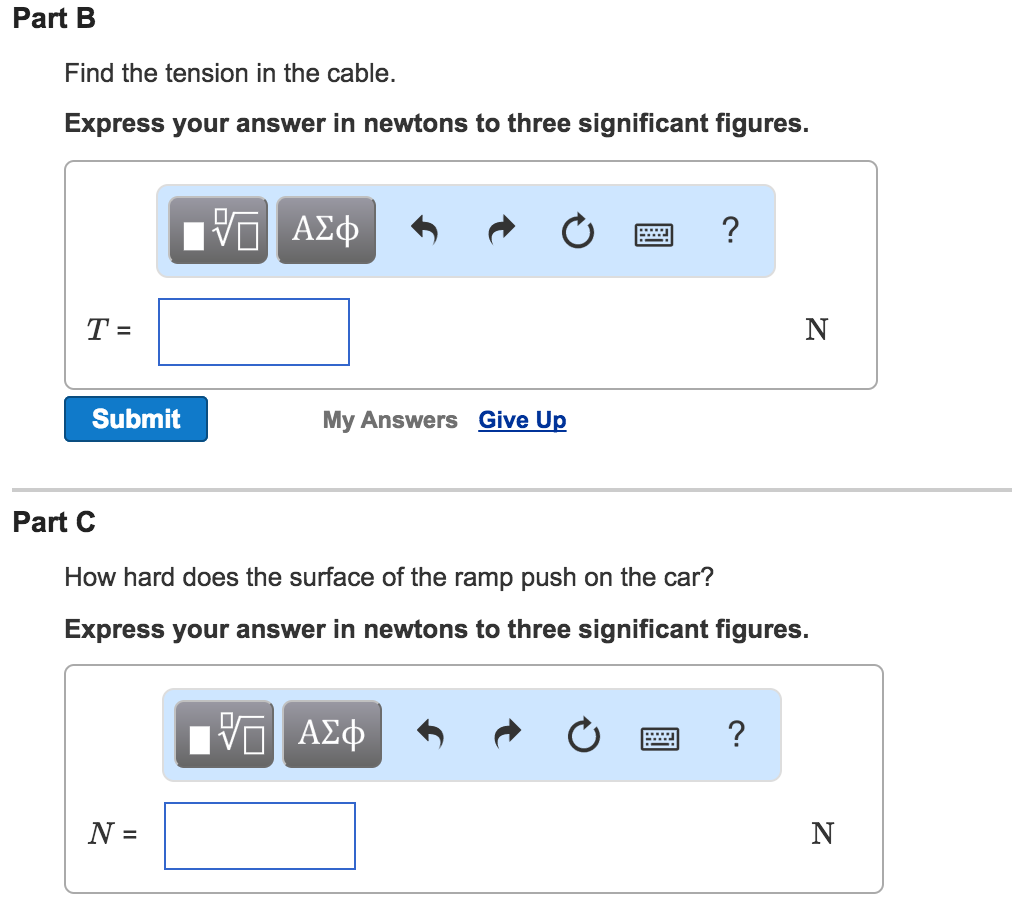The image size is (1012, 900).
Task: Click the Part C heading
Action: pyautogui.click(x=54, y=522)
